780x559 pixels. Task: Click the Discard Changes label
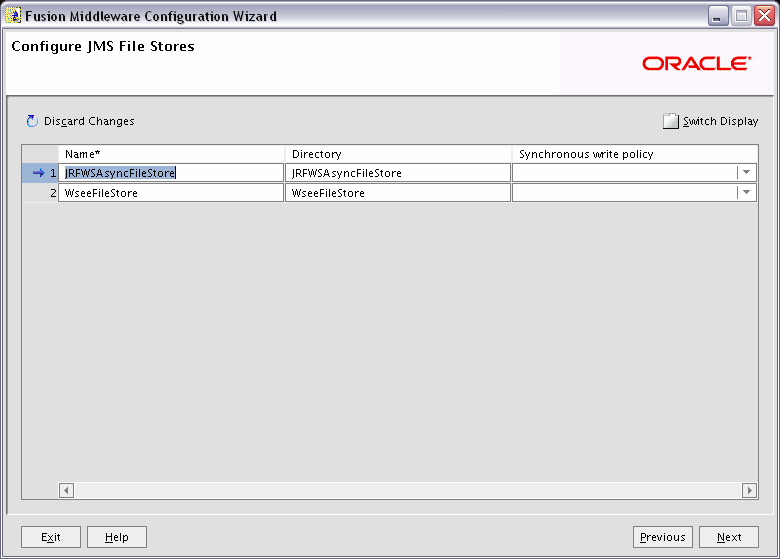click(x=89, y=121)
